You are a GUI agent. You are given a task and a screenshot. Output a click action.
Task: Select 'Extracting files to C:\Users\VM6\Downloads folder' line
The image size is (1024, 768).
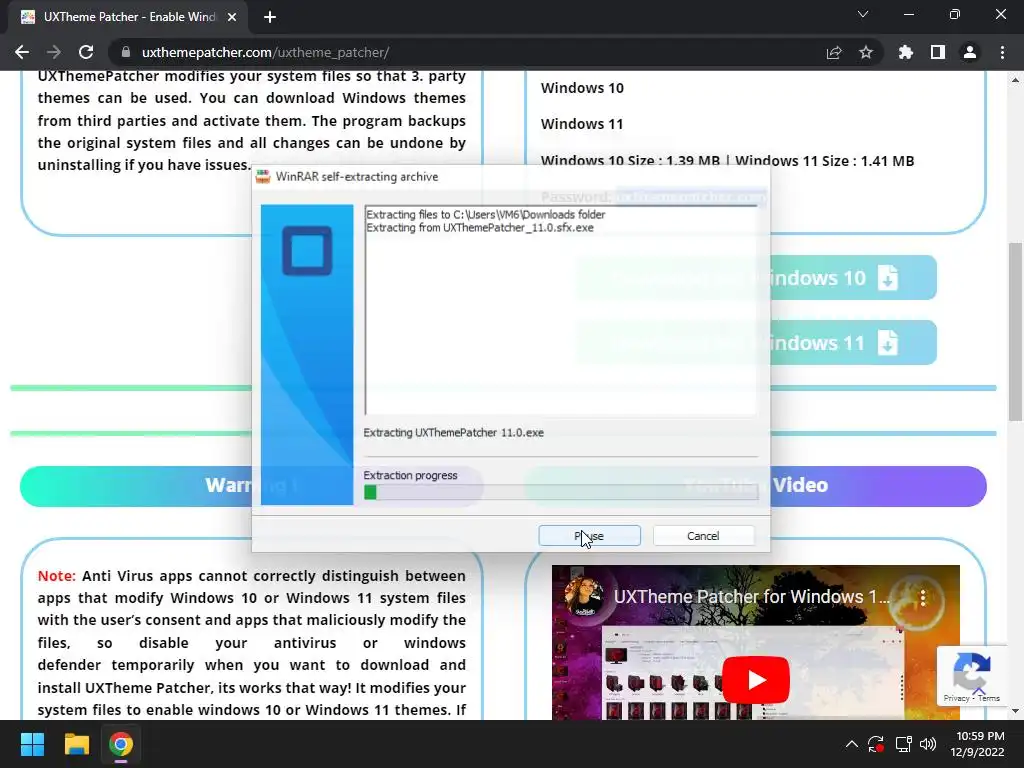[486, 214]
